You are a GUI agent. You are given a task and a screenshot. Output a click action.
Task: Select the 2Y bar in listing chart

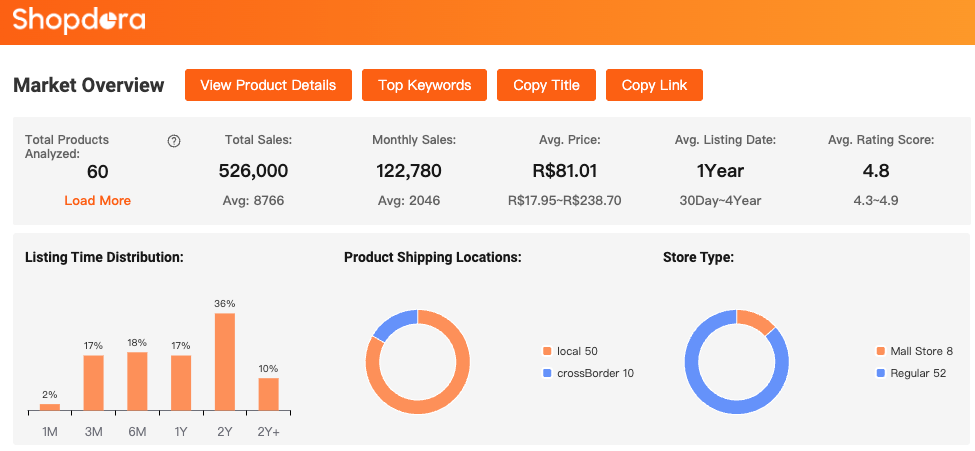(x=225, y=361)
